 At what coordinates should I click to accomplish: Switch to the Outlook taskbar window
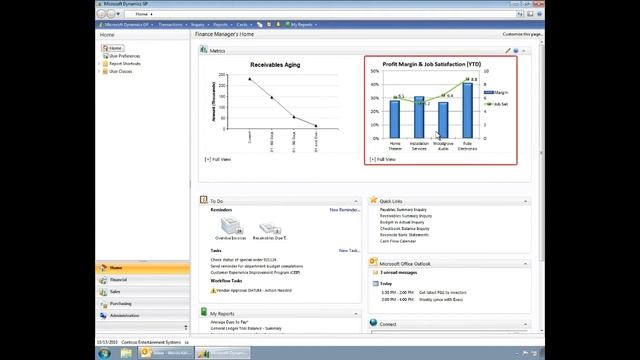point(165,353)
